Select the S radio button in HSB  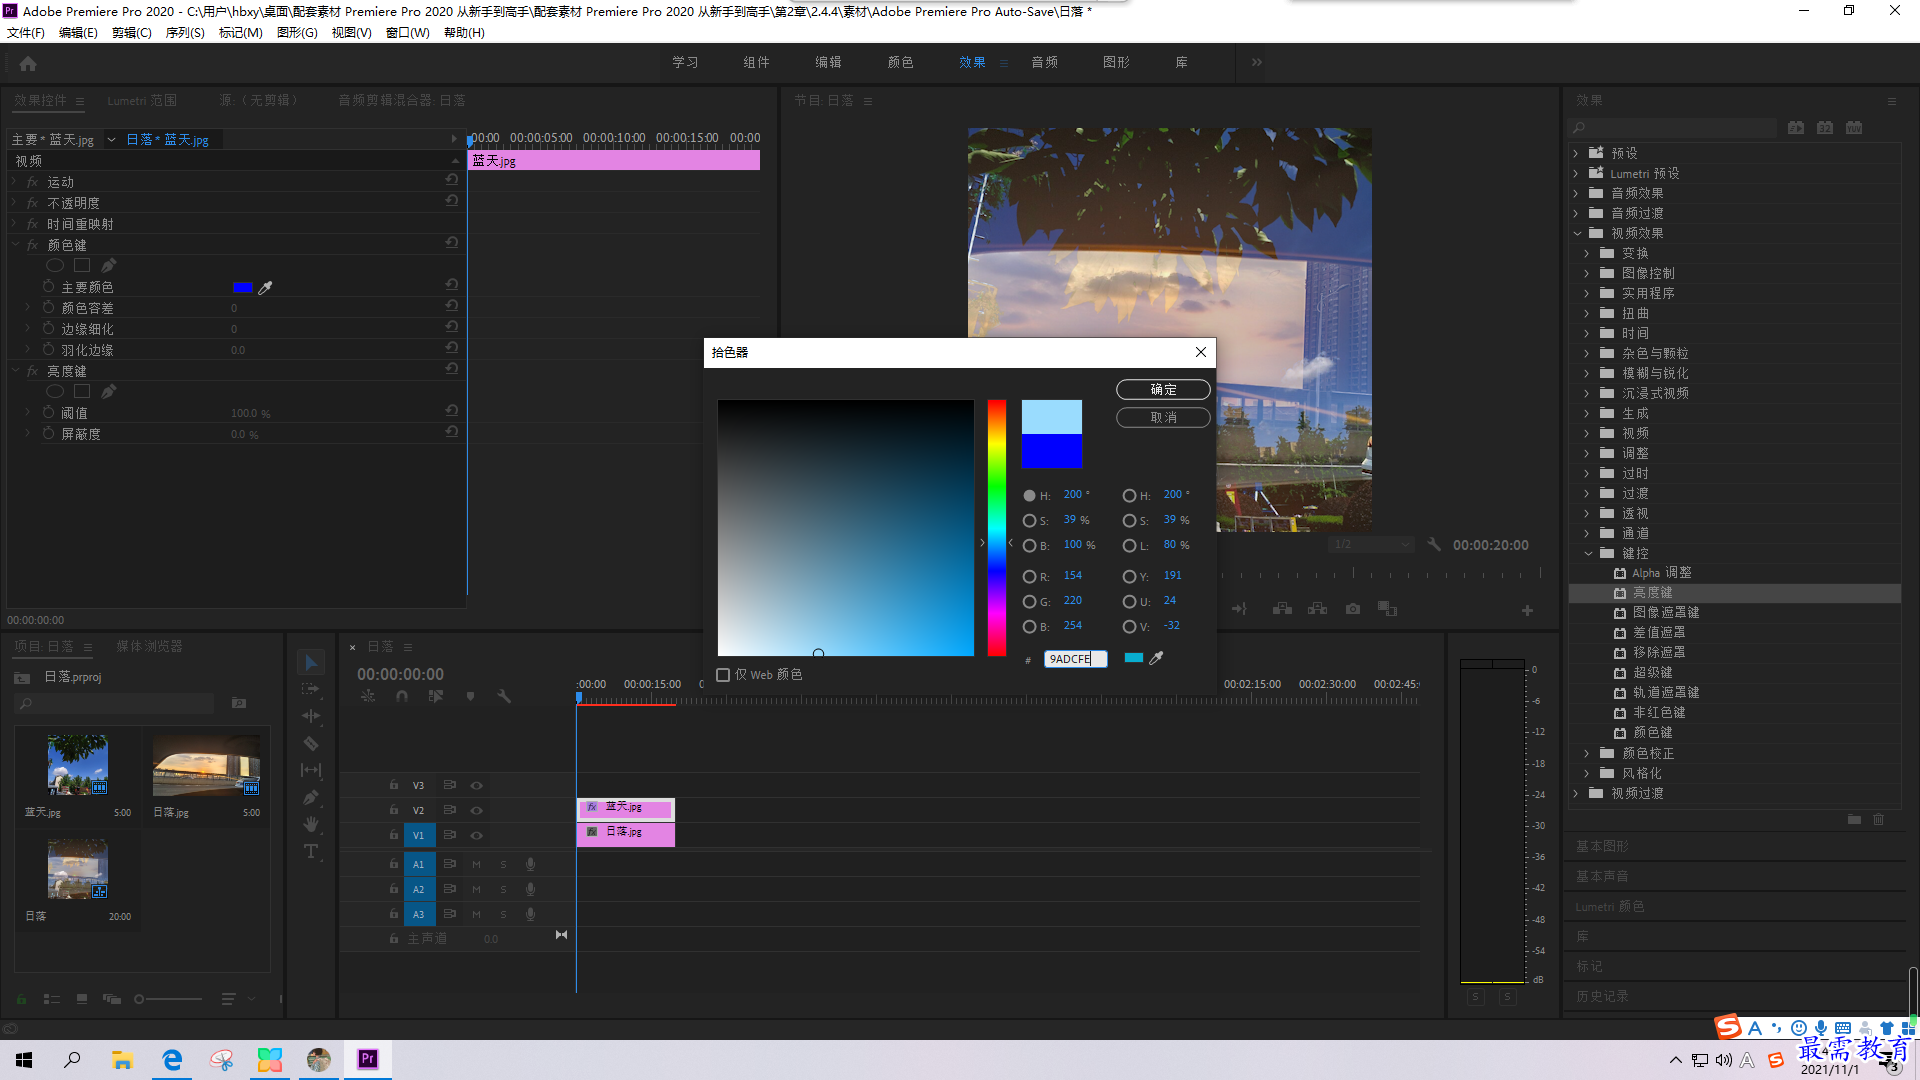click(x=1029, y=520)
